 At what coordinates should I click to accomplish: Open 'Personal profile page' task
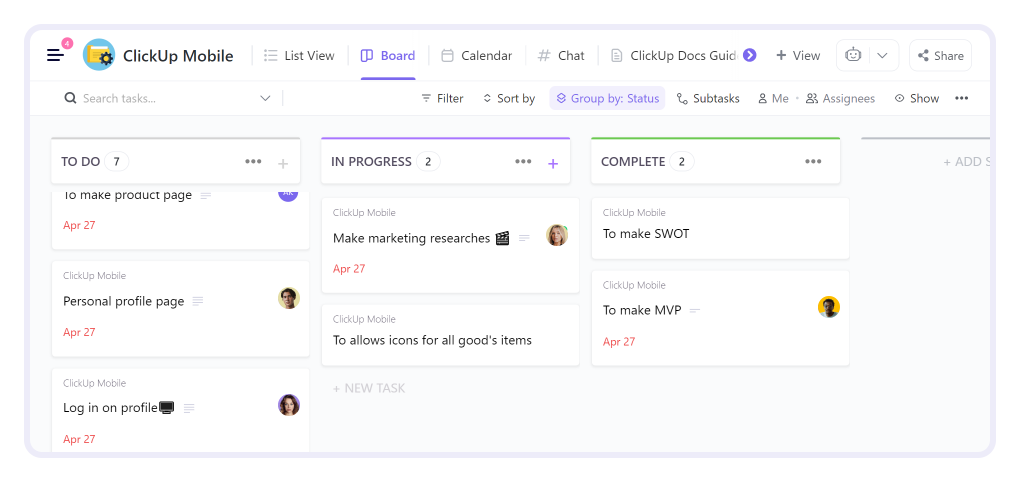124,301
